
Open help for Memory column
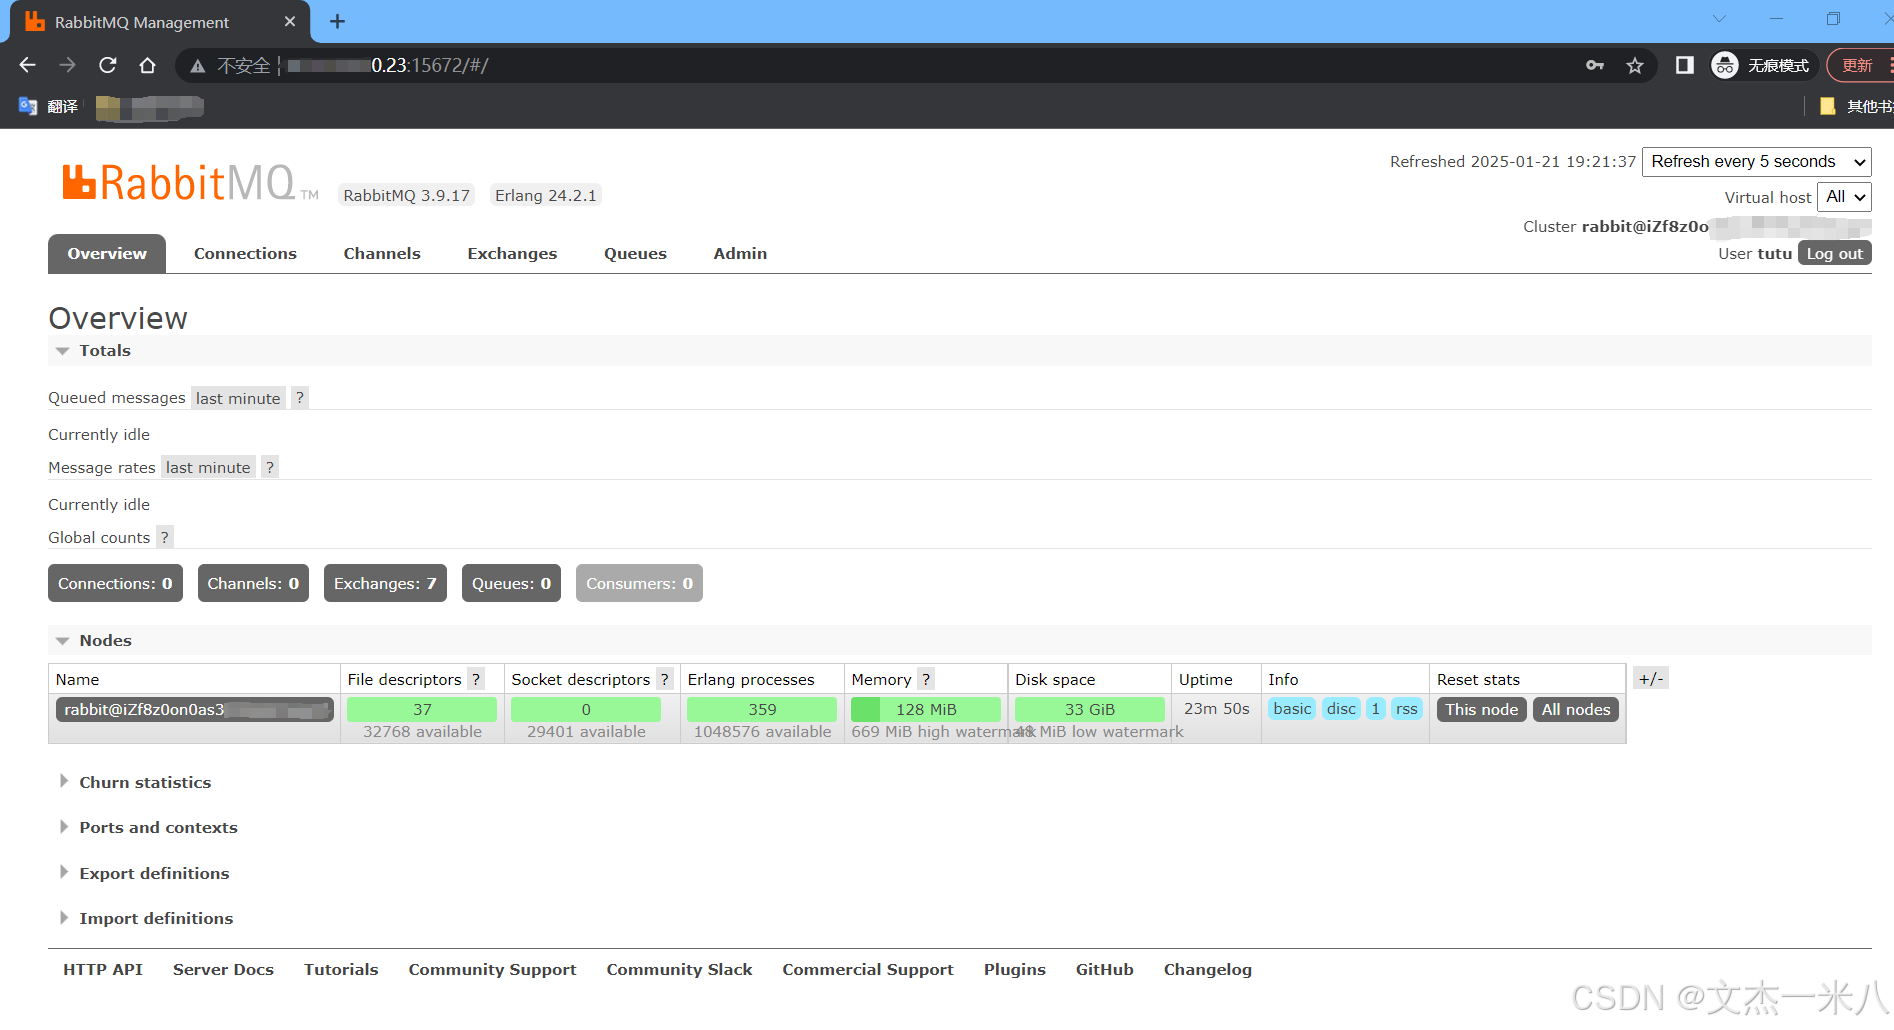coord(926,679)
